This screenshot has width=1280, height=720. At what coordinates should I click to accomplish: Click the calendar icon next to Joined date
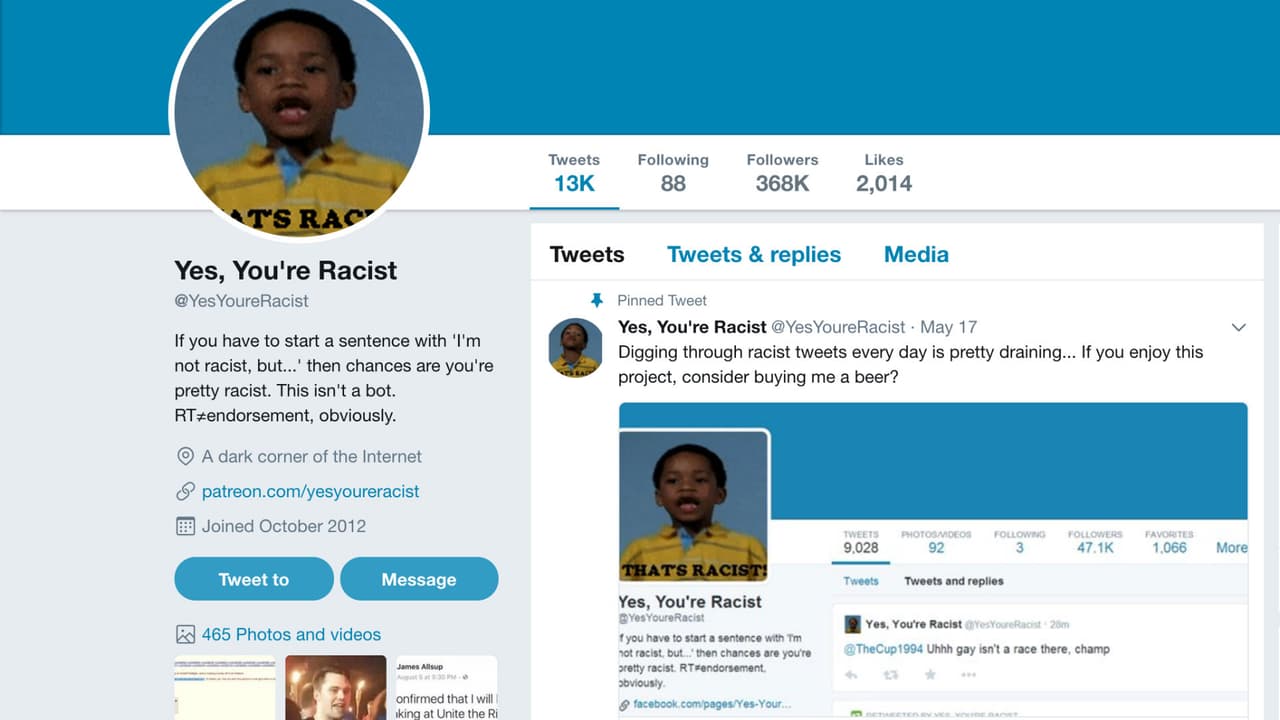tap(185, 526)
